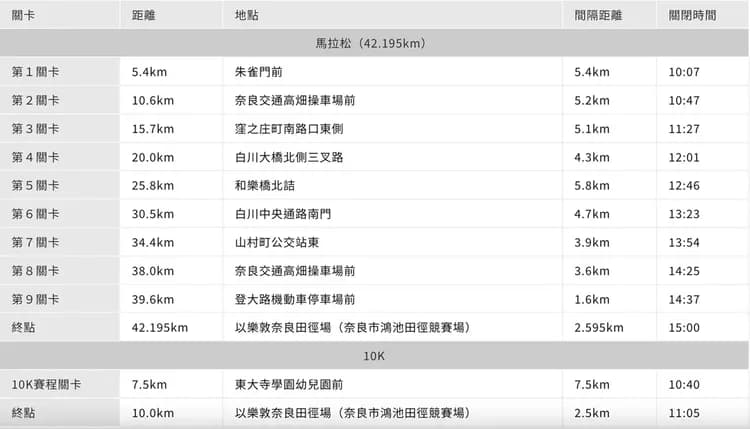Click the 第 6 關卡 row label
Image resolution: width=750 pixels, height=429 pixels.
point(35,214)
